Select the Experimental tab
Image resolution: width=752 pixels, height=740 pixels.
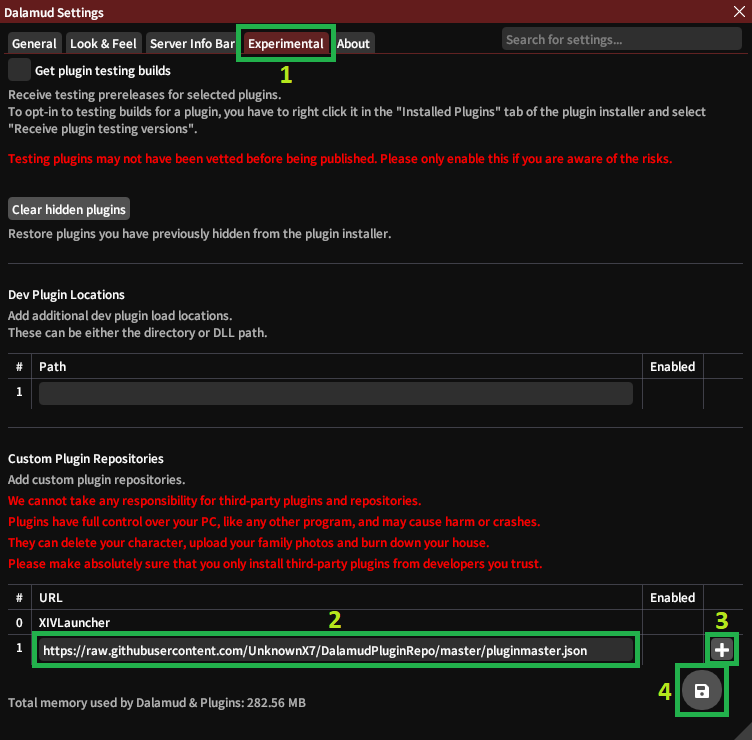tap(285, 43)
